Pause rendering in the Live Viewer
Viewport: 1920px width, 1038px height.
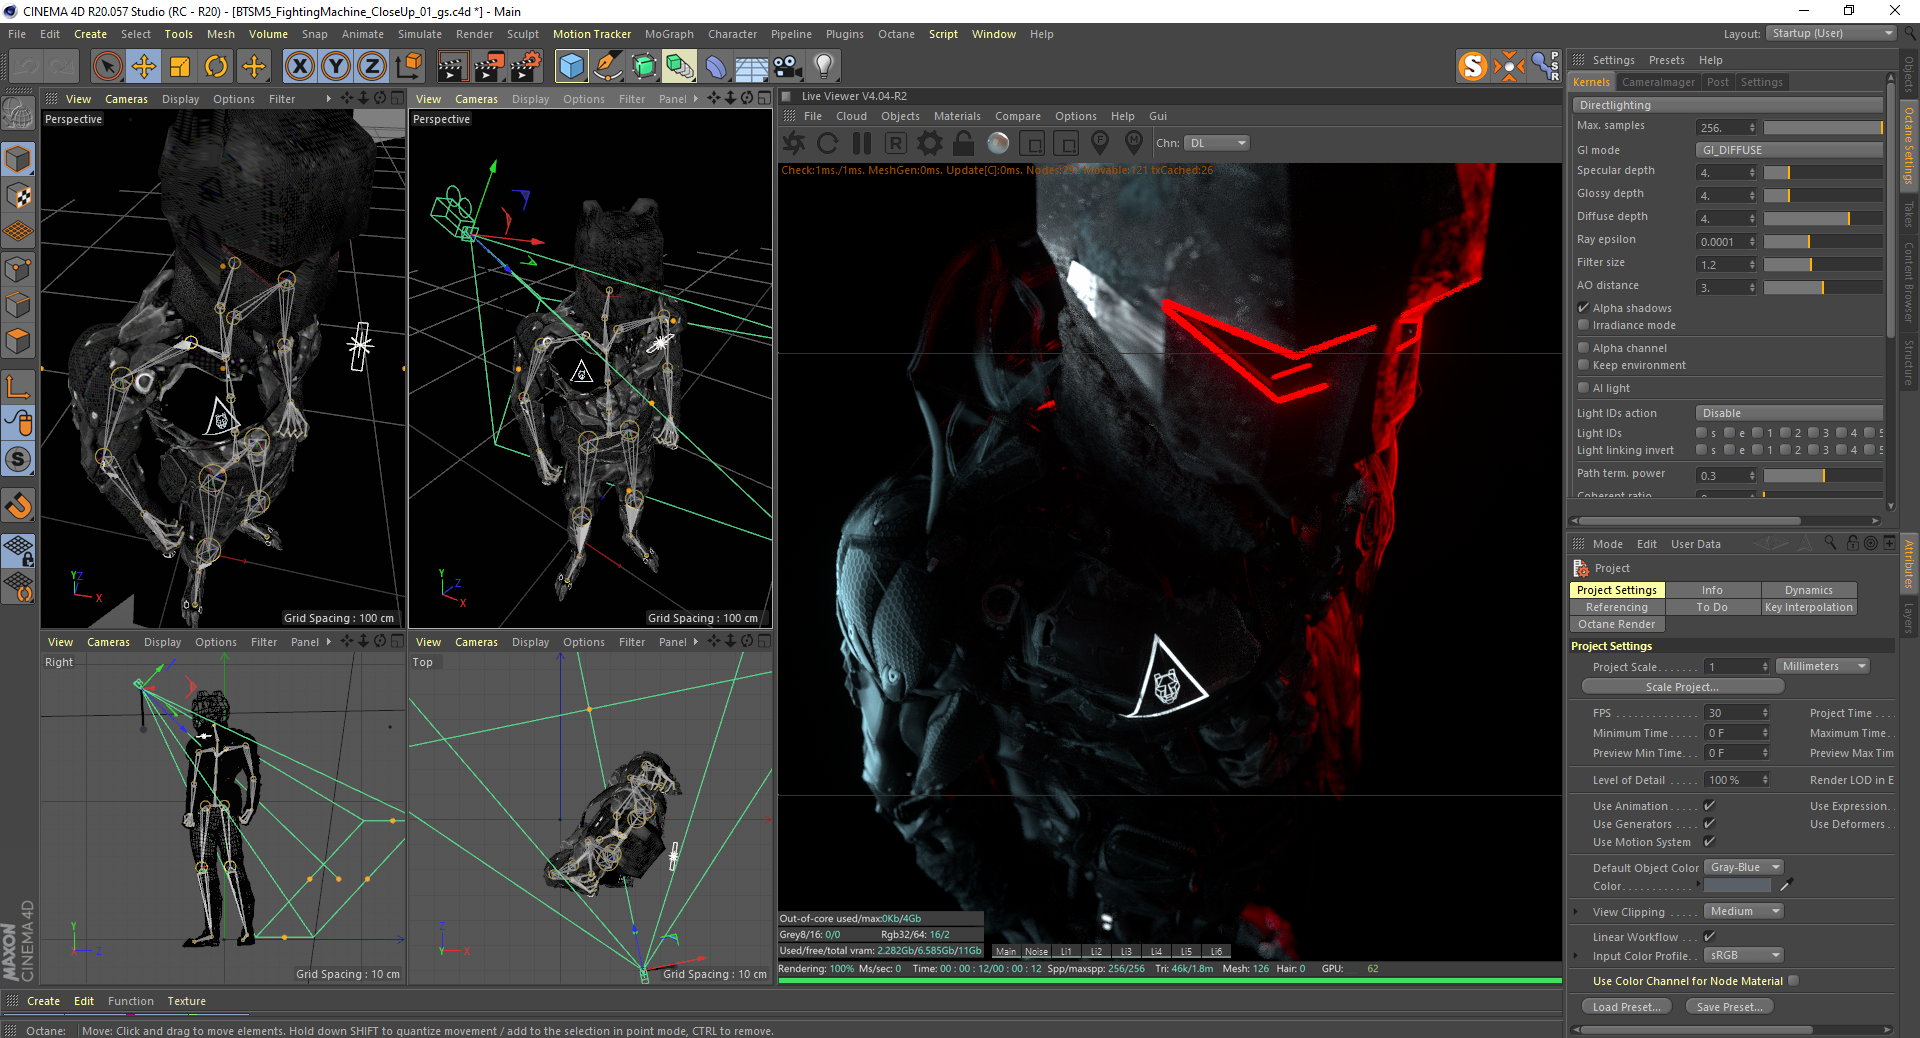[861, 143]
